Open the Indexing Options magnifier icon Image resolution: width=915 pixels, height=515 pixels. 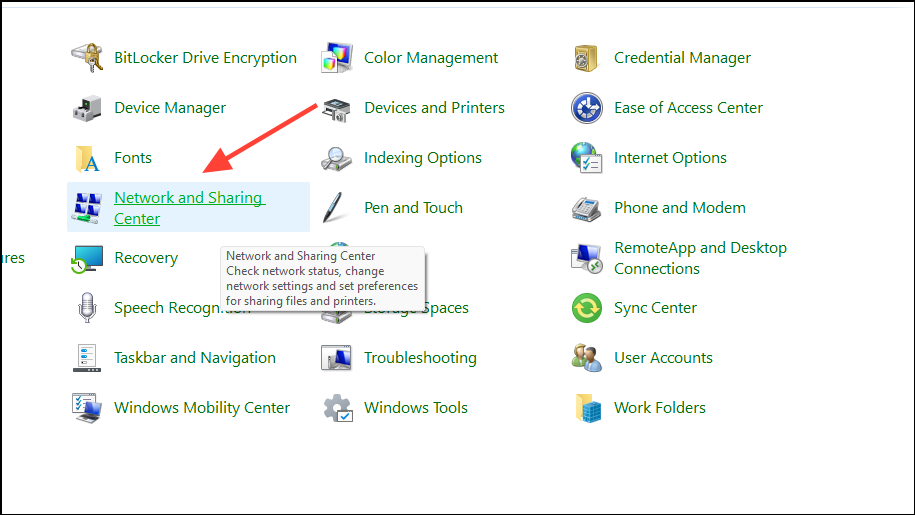tap(337, 159)
